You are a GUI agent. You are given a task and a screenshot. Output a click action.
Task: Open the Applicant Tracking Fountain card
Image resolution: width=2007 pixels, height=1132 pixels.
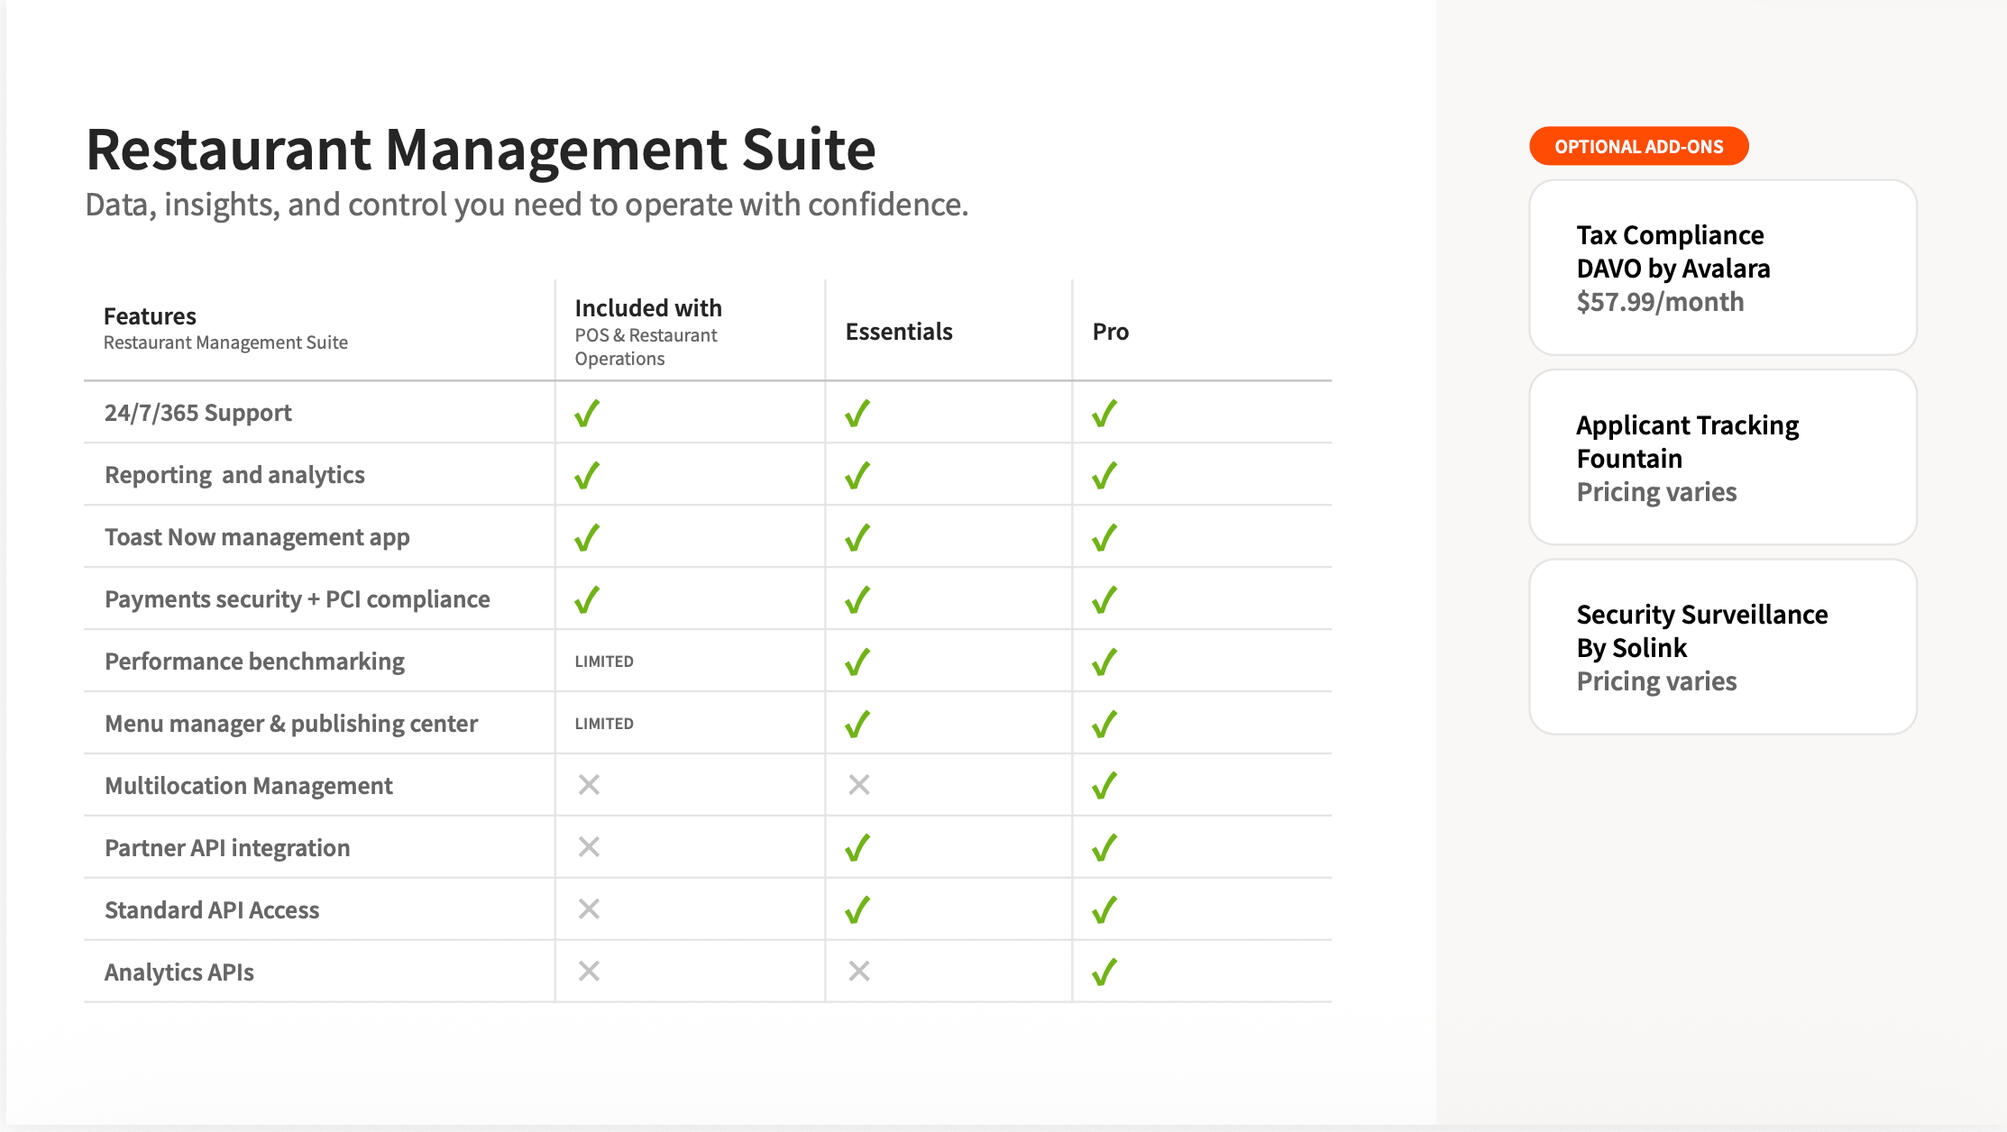1722,458
